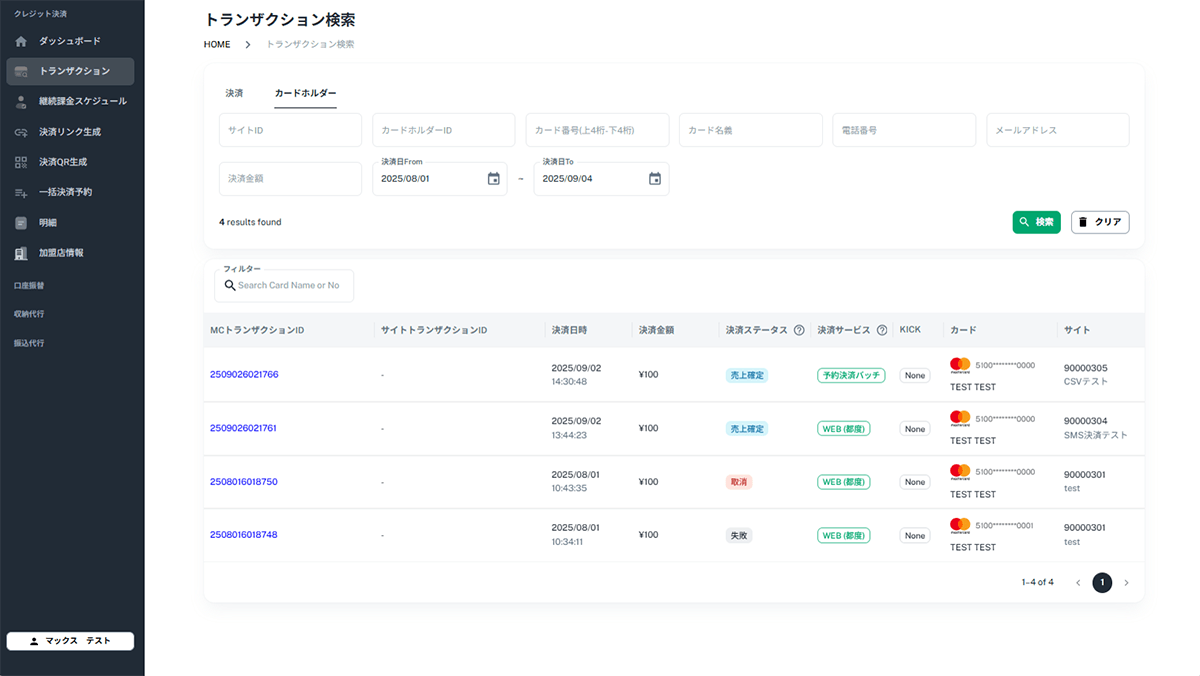This screenshot has width=1200, height=676.
Task: Open calendar picker for 決済日From
Action: (x=493, y=179)
